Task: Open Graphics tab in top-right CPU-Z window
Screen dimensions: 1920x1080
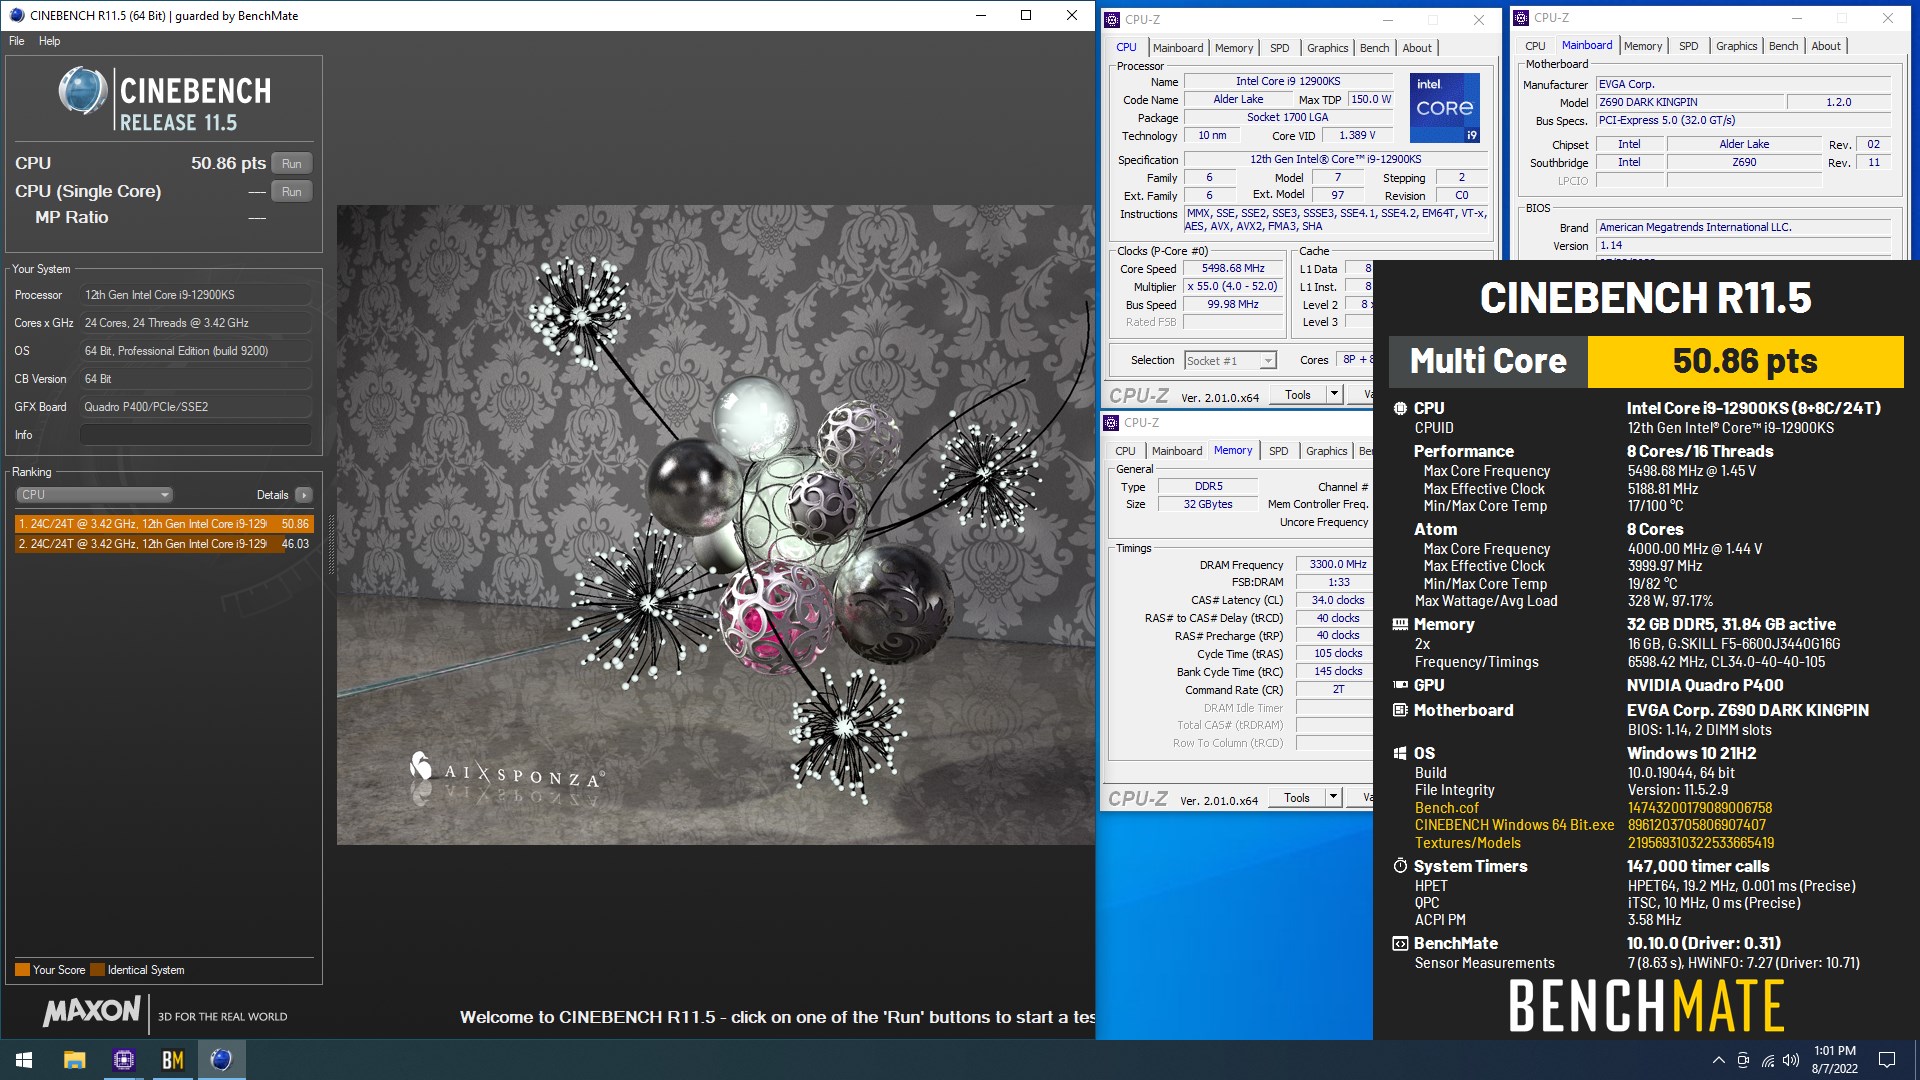Action: click(x=1736, y=46)
